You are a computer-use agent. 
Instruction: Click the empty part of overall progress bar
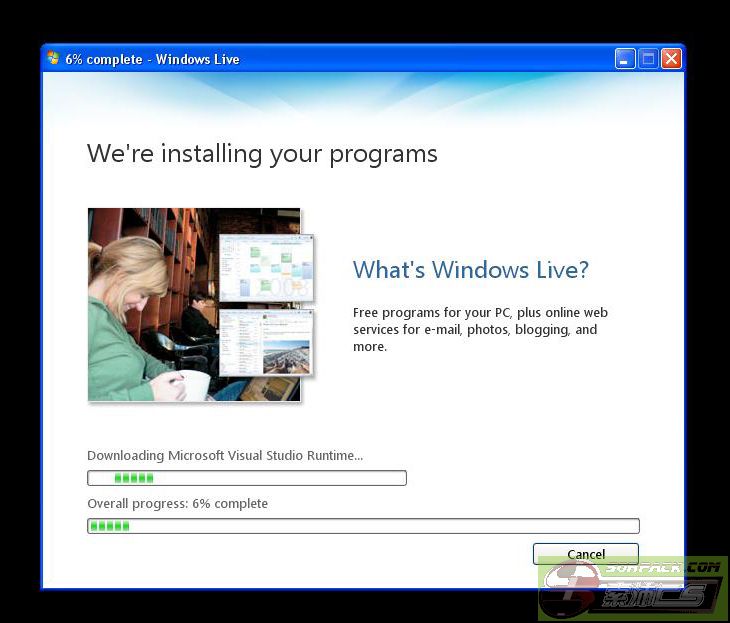tap(380, 526)
